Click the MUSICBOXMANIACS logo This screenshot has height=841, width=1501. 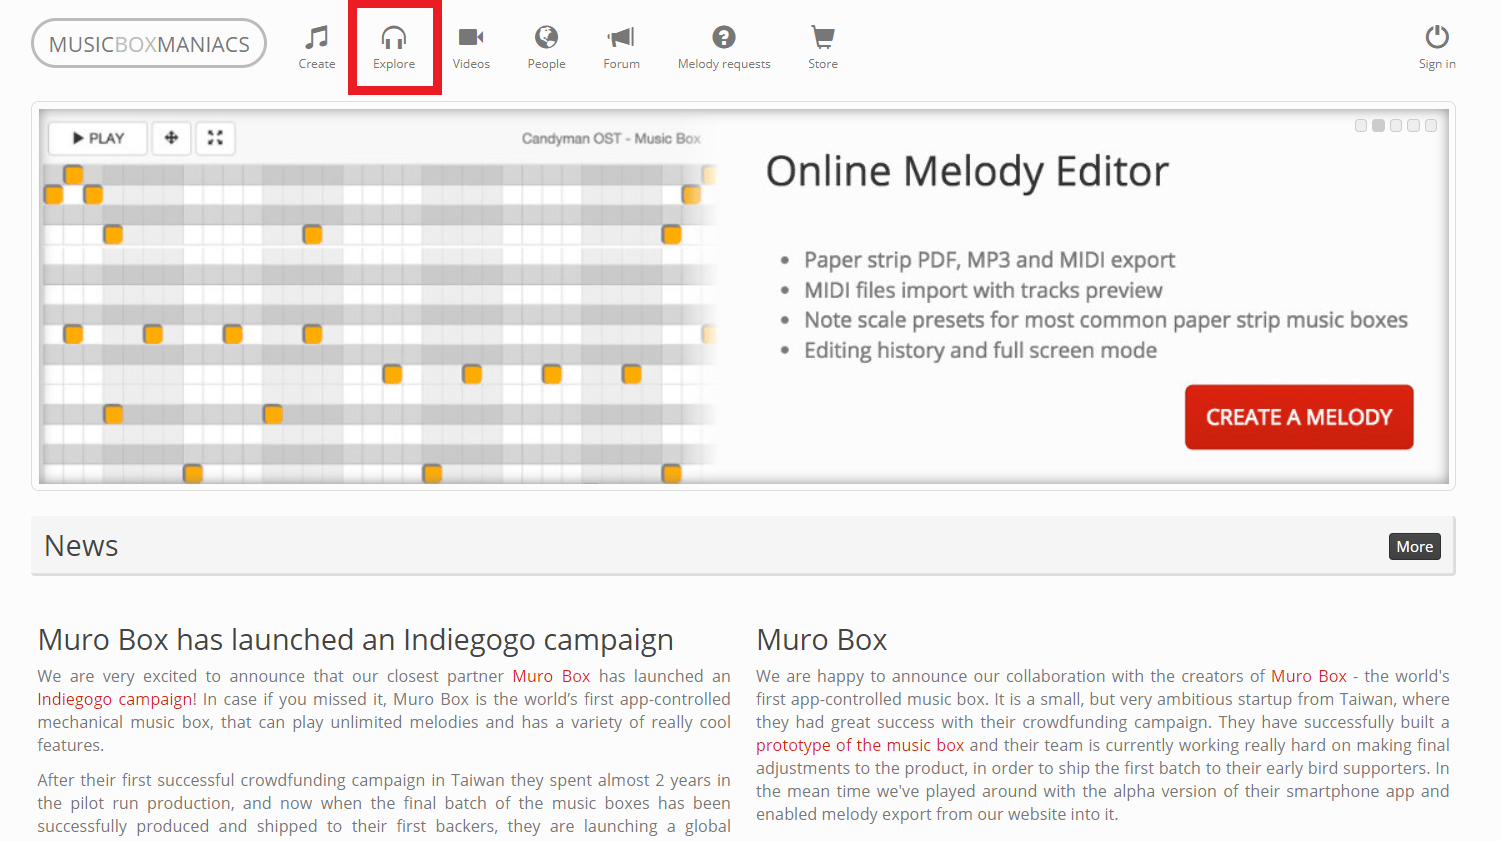point(149,44)
